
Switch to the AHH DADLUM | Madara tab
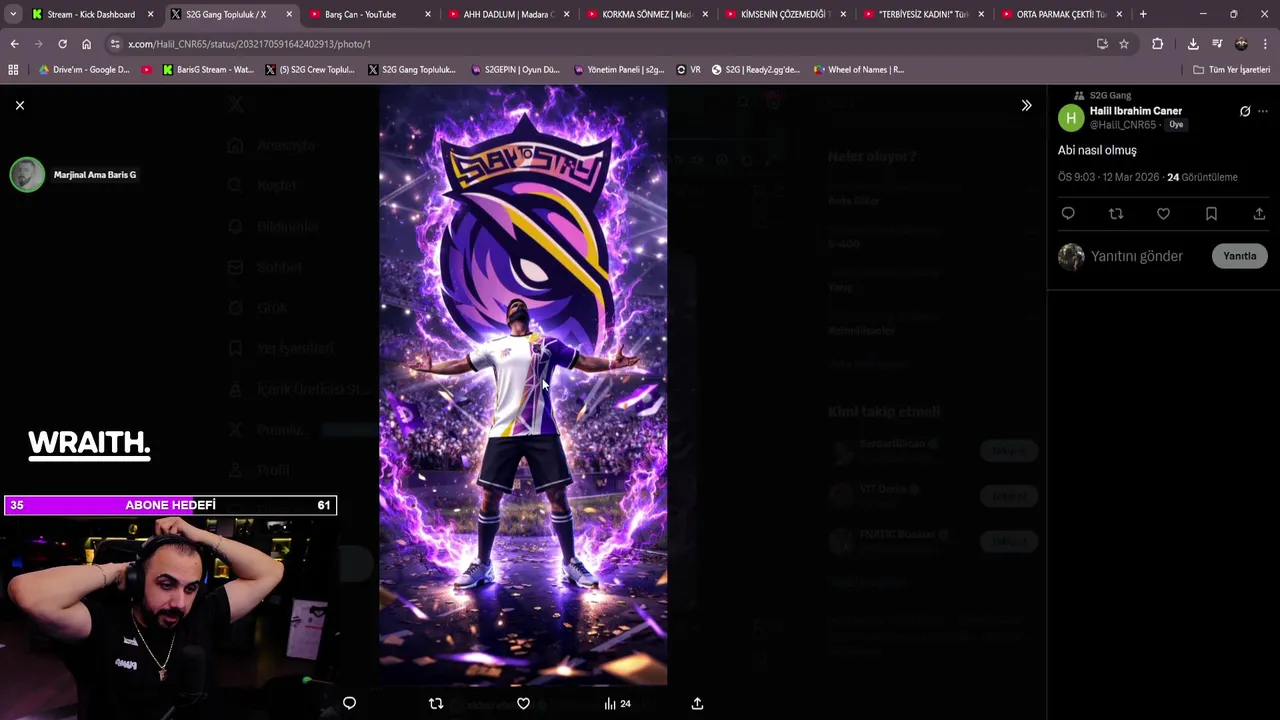(x=508, y=14)
